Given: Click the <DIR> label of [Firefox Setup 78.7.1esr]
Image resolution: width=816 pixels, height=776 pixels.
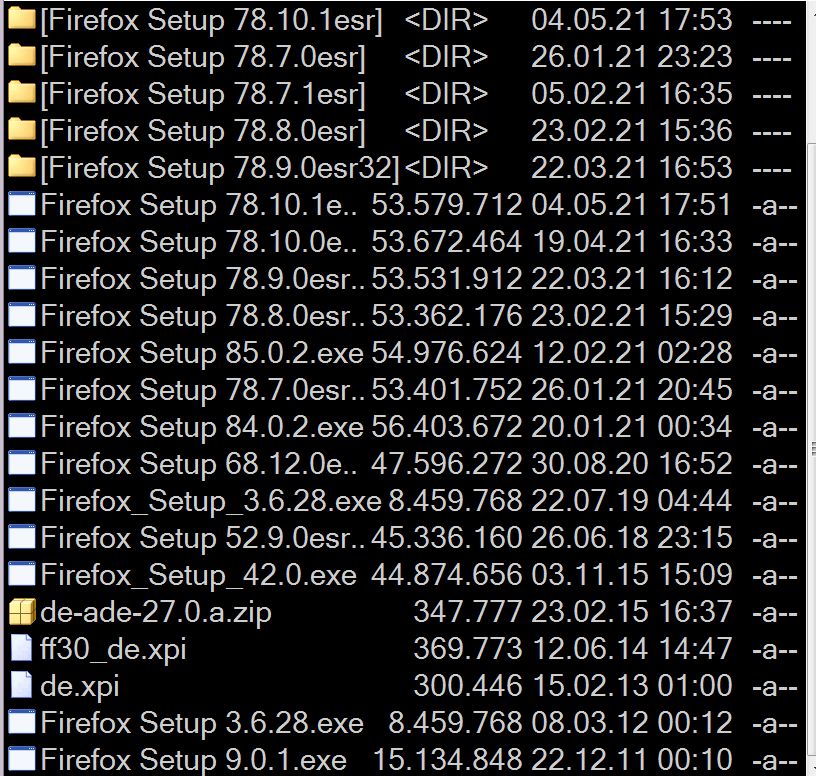Looking at the screenshot, I should 446,94.
